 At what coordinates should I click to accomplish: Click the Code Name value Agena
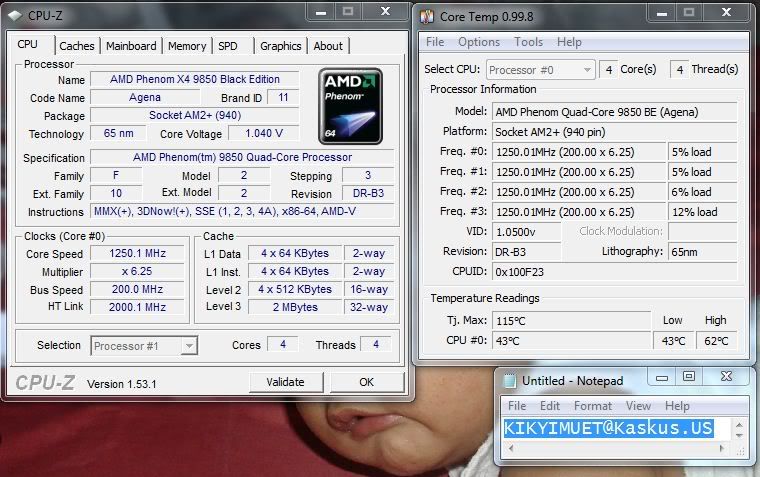tap(145, 97)
